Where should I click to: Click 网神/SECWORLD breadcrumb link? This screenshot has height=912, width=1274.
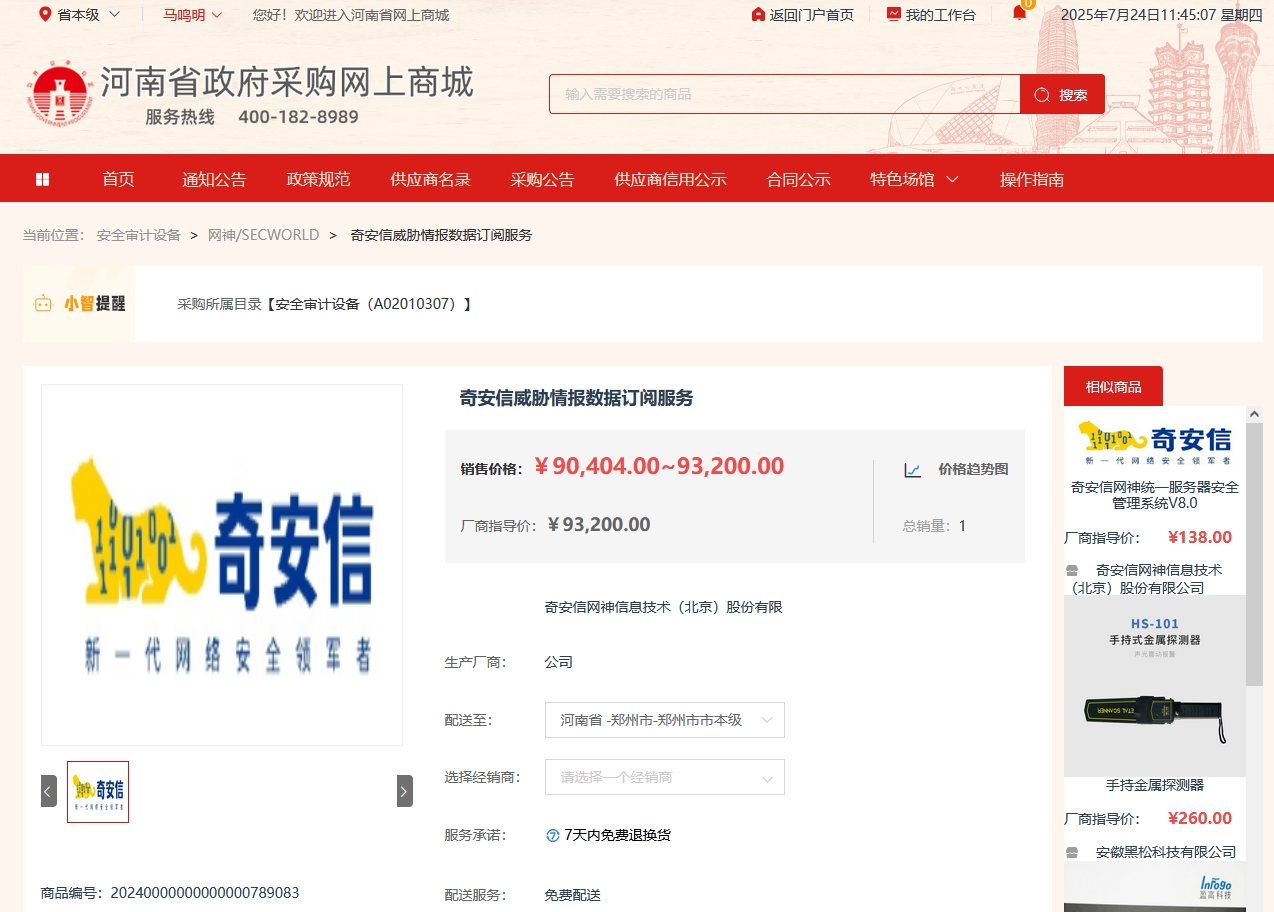(263, 235)
